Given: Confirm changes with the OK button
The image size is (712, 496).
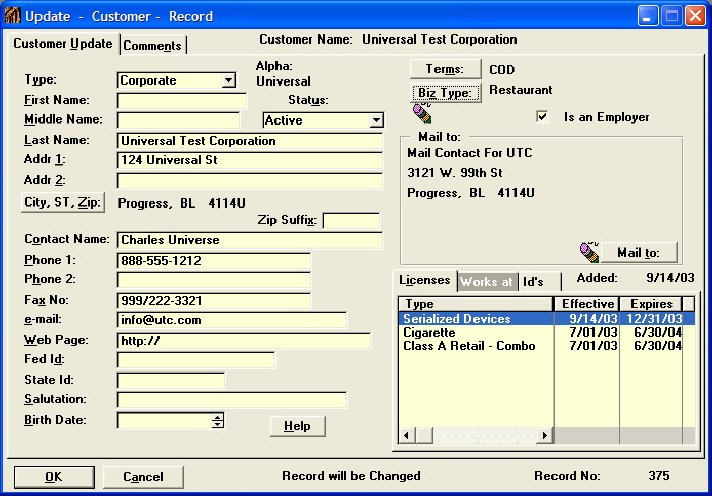Looking at the screenshot, I should (53, 477).
